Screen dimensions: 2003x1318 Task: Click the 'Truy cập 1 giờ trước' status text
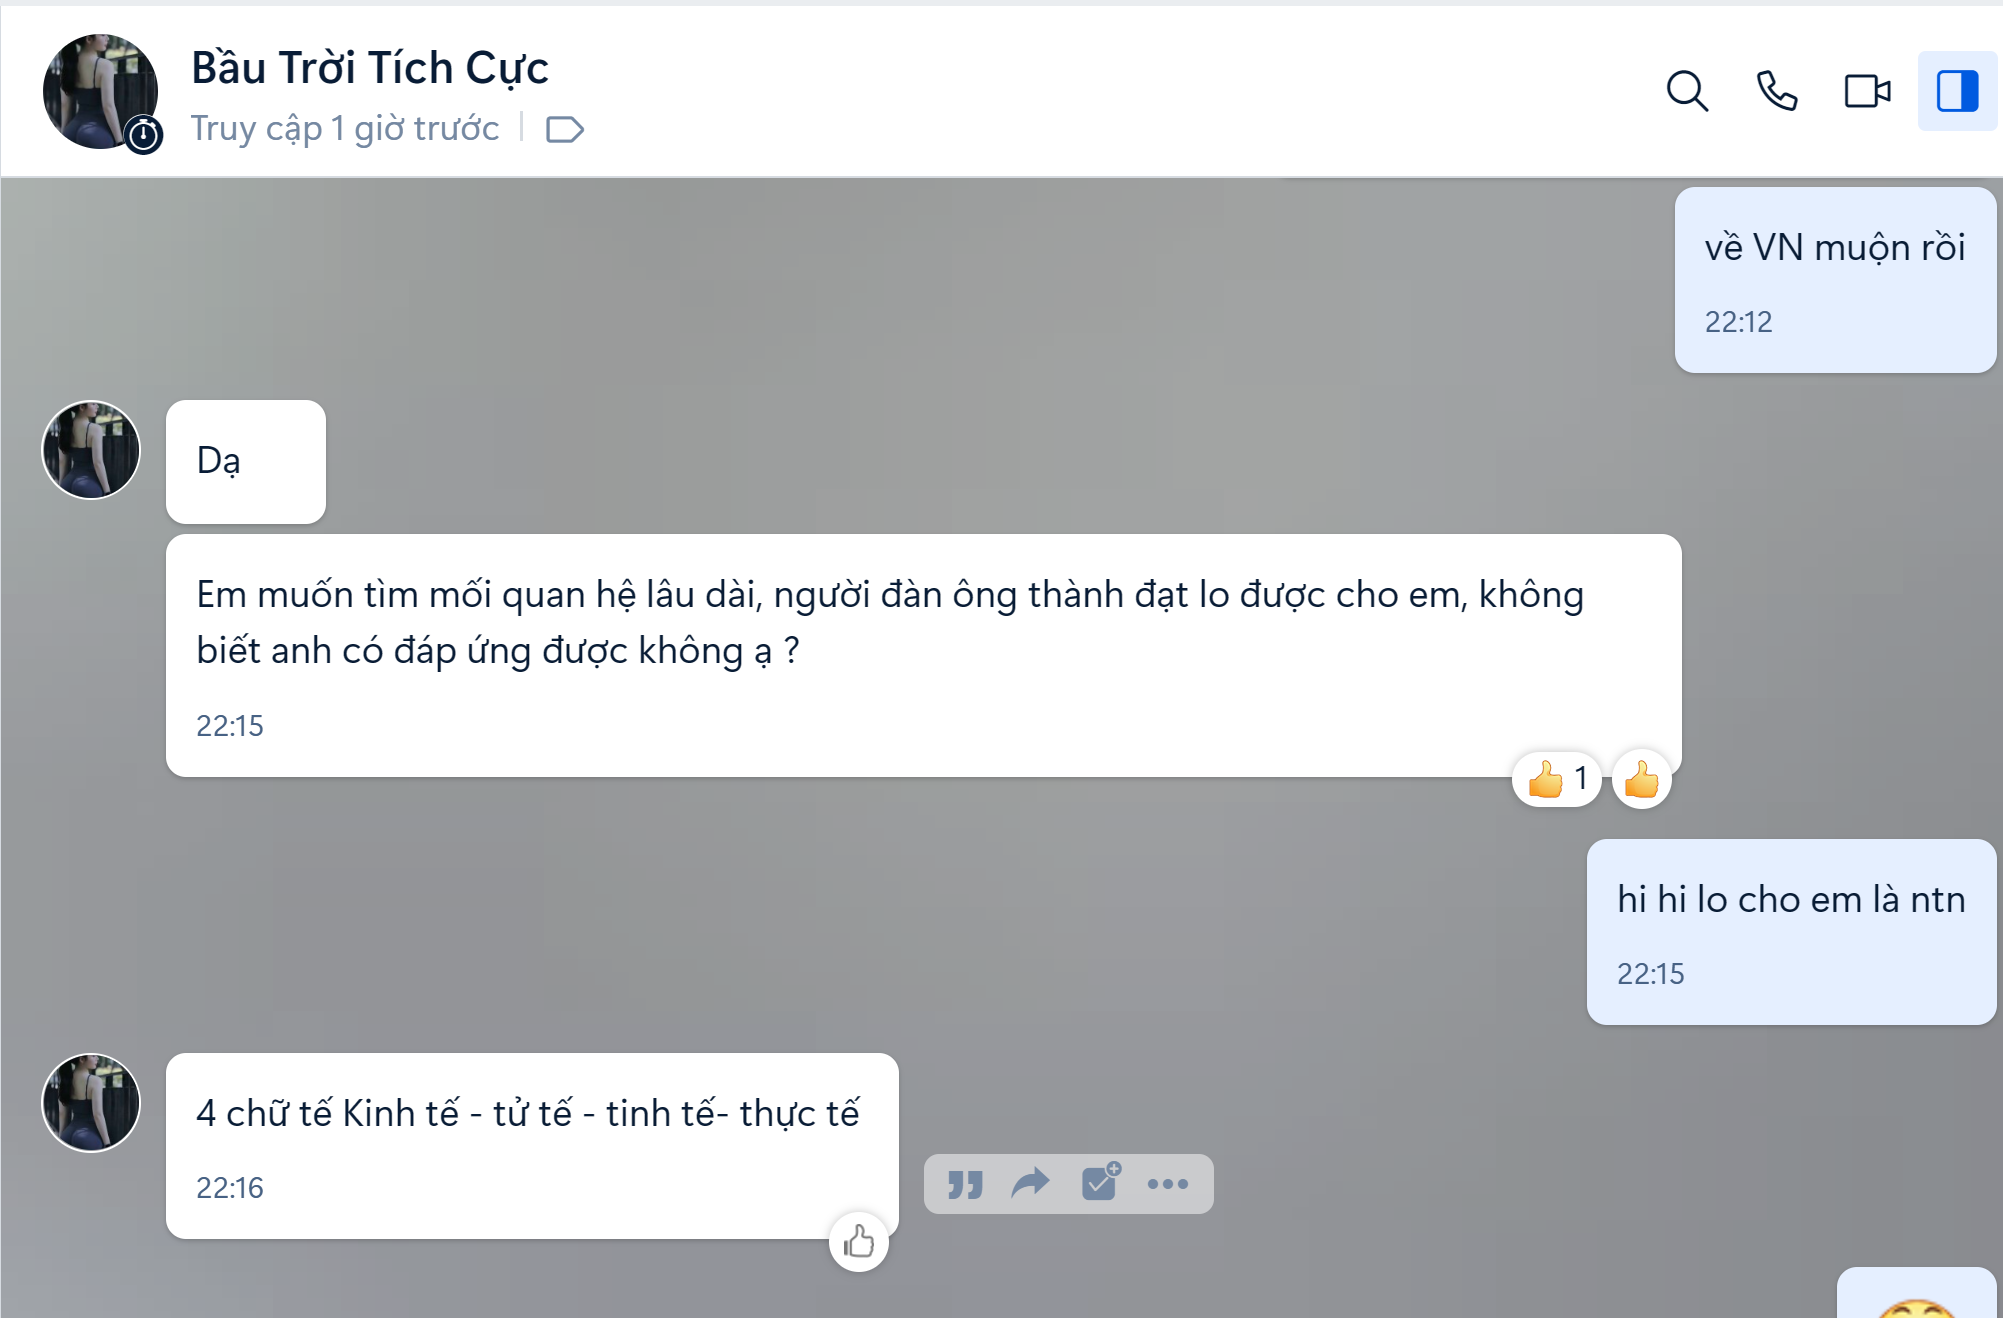[x=345, y=129]
